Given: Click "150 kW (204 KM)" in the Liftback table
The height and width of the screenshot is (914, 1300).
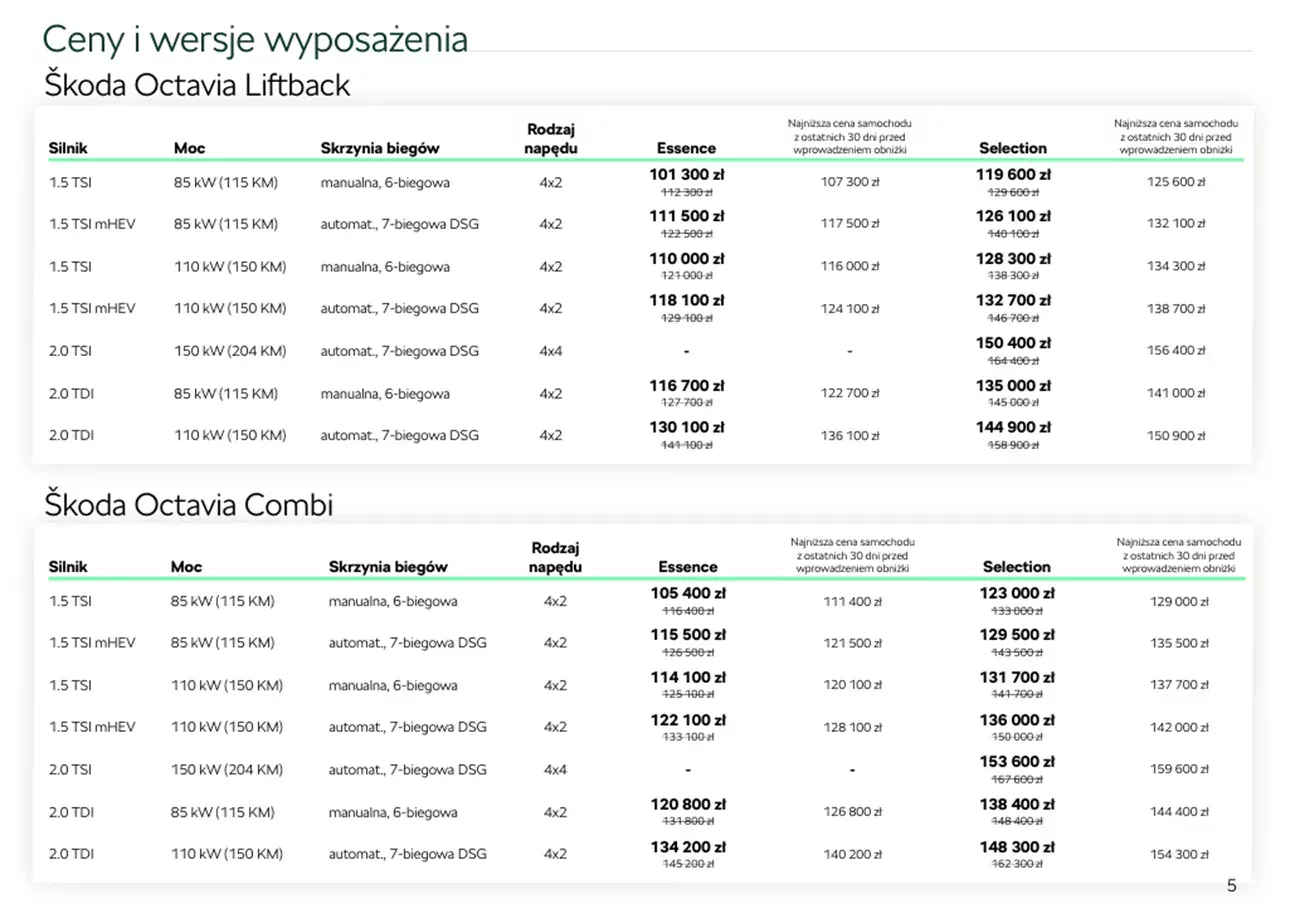Looking at the screenshot, I should click(x=230, y=351).
